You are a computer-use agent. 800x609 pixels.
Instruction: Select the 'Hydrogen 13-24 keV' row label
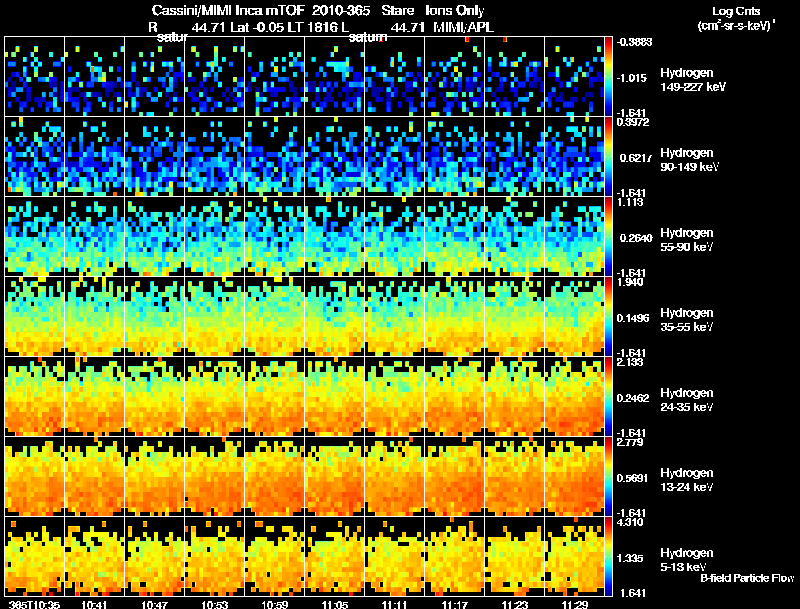point(687,480)
